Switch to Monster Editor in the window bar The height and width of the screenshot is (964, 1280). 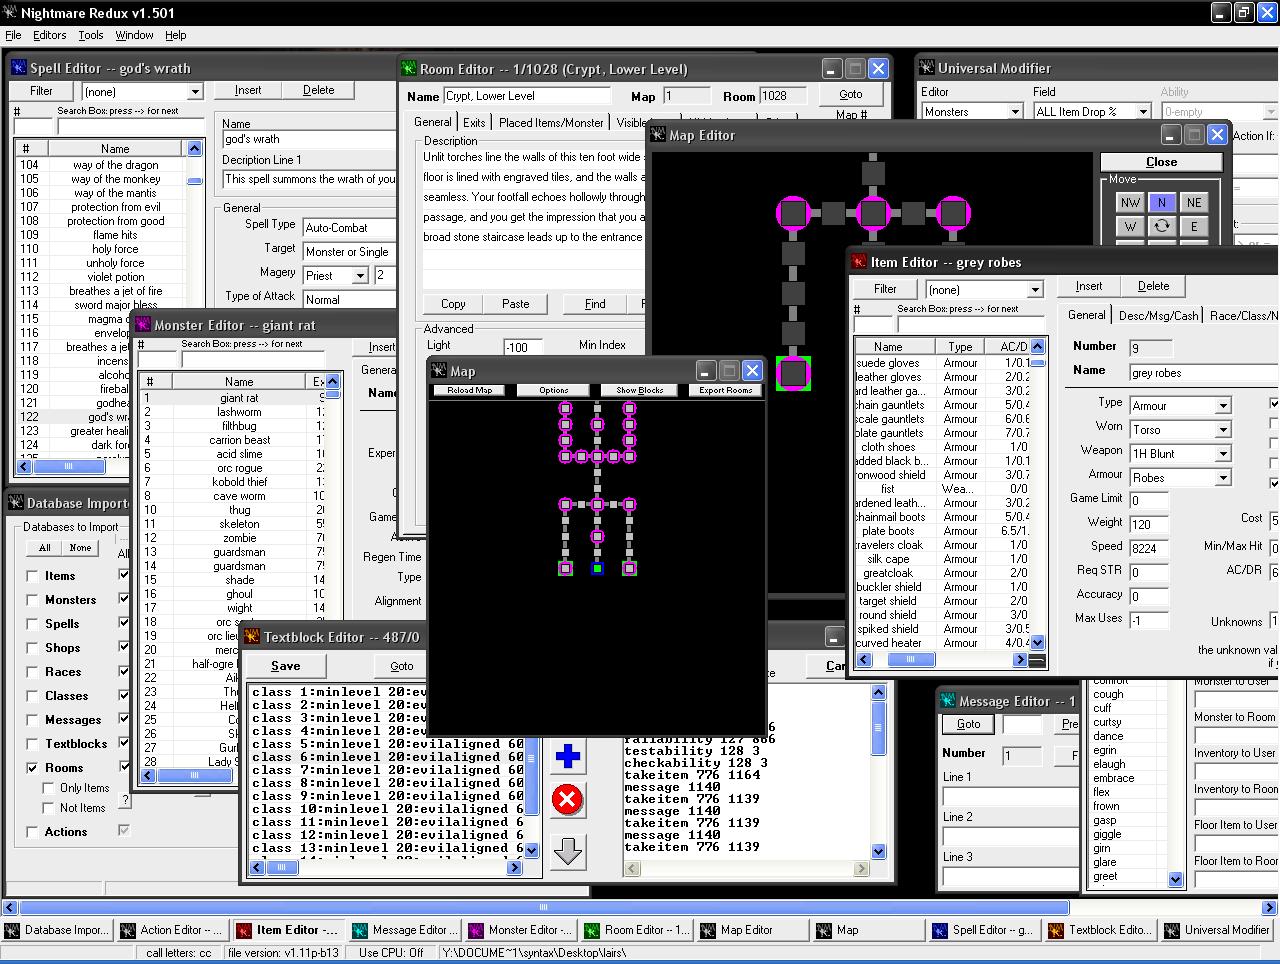click(521, 930)
